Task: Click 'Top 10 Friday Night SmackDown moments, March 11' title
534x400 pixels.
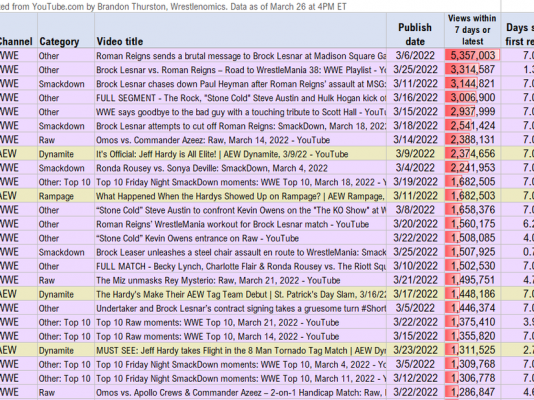Action: click(x=240, y=378)
